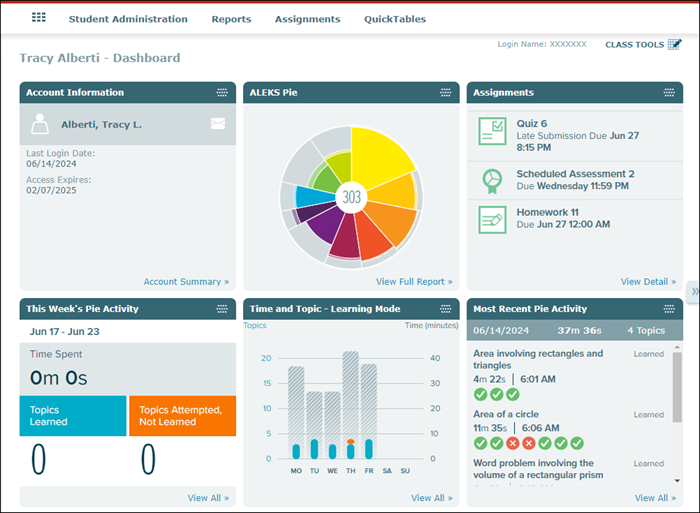Open the Student Administration menu
The image size is (700, 513).
(127, 19)
